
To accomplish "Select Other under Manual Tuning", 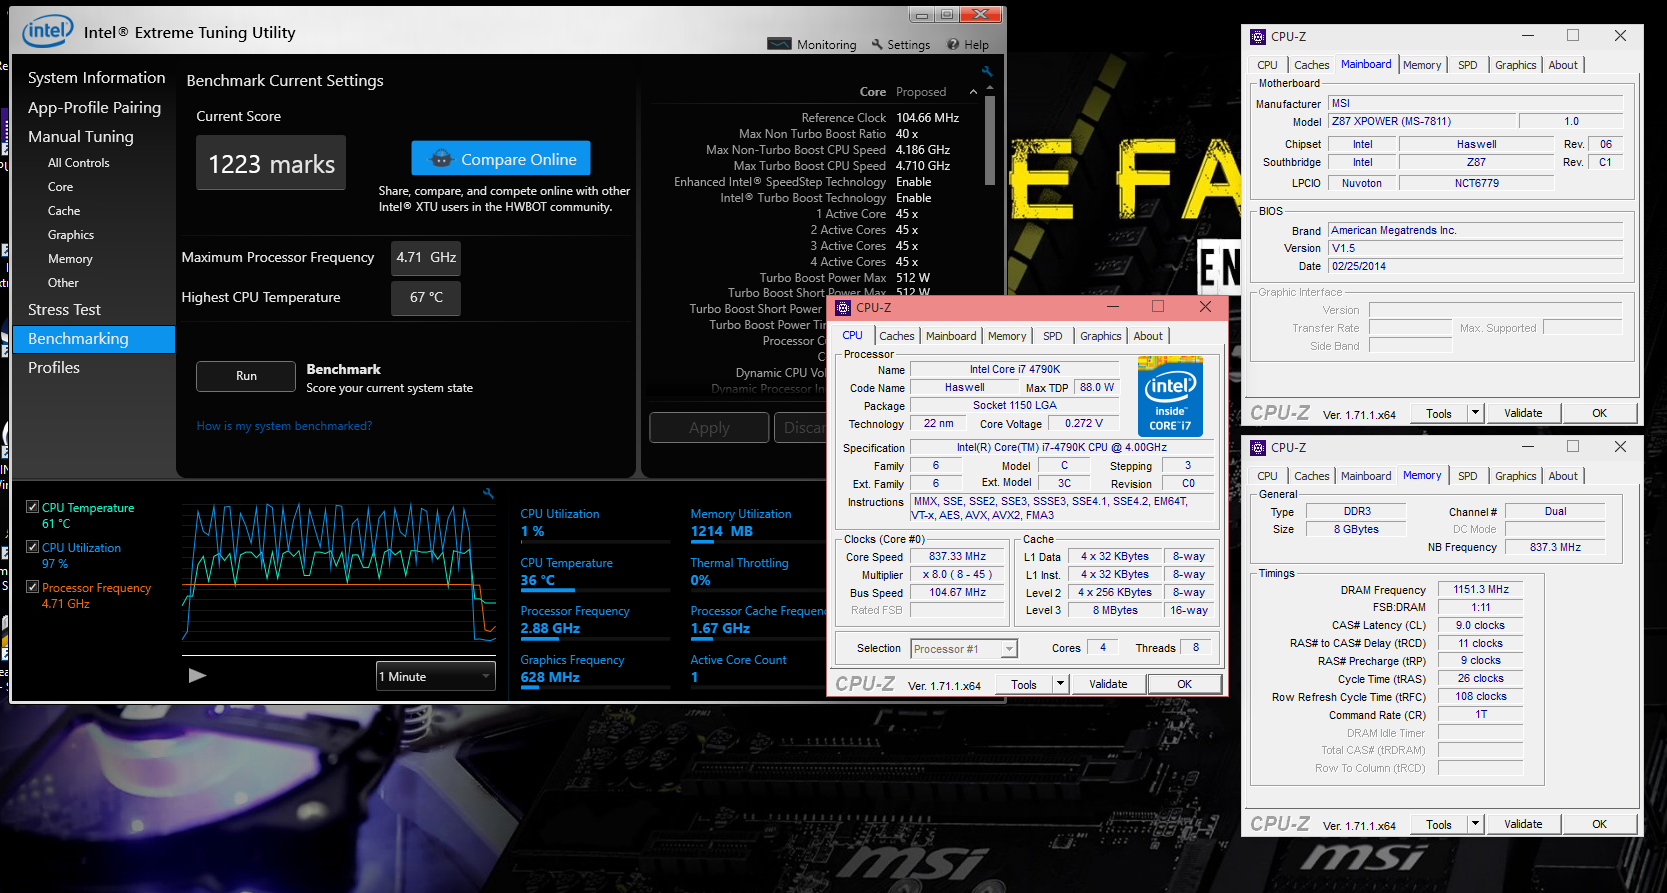I will click(63, 283).
